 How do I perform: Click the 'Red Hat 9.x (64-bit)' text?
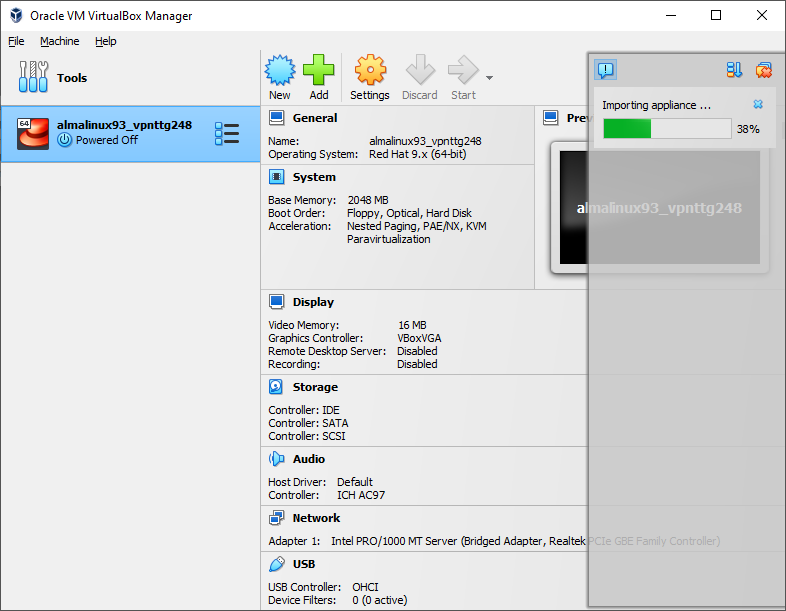click(x=418, y=154)
